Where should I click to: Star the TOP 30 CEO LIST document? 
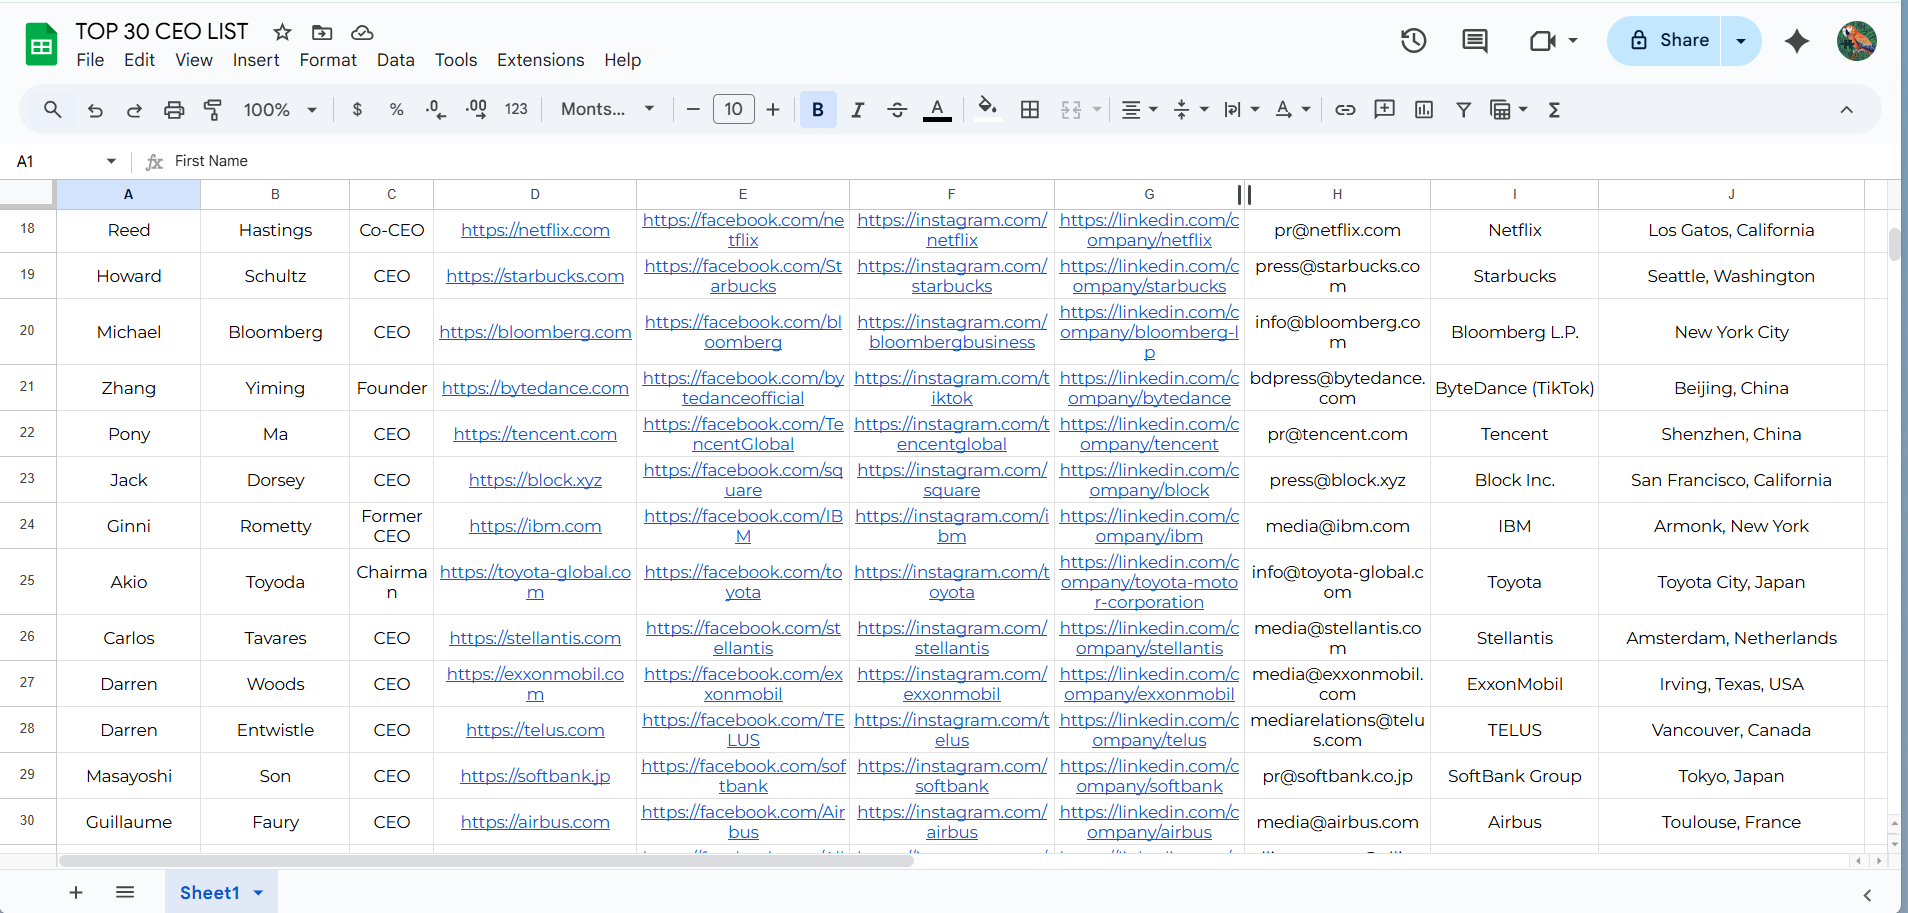(283, 32)
